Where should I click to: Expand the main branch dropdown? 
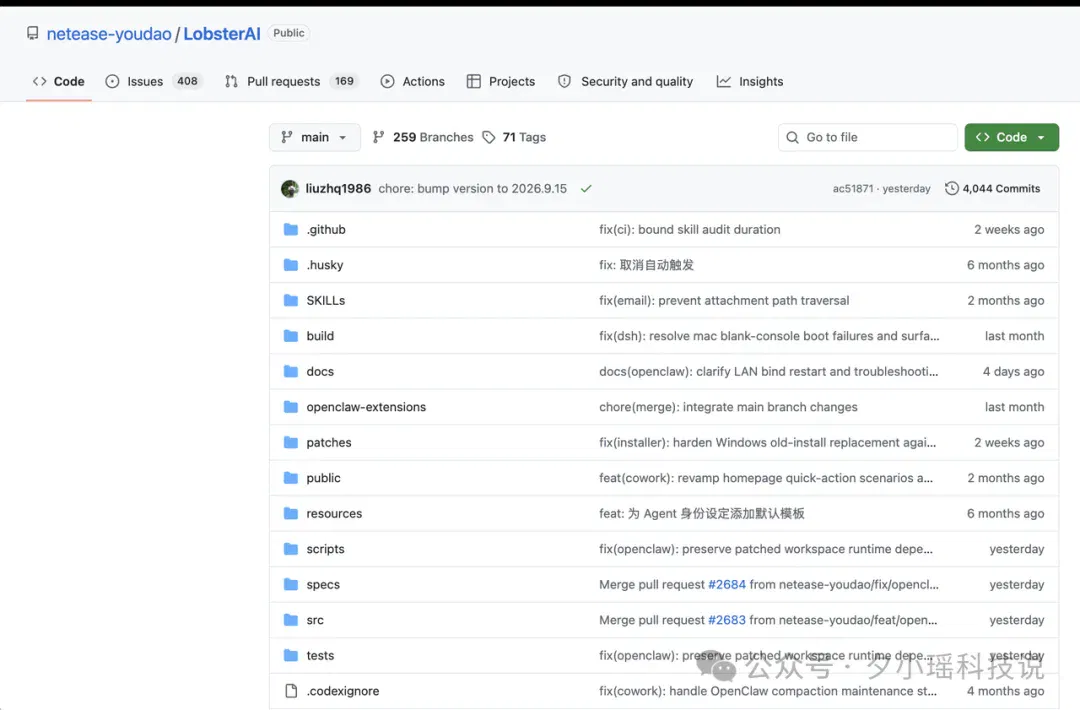(x=315, y=137)
